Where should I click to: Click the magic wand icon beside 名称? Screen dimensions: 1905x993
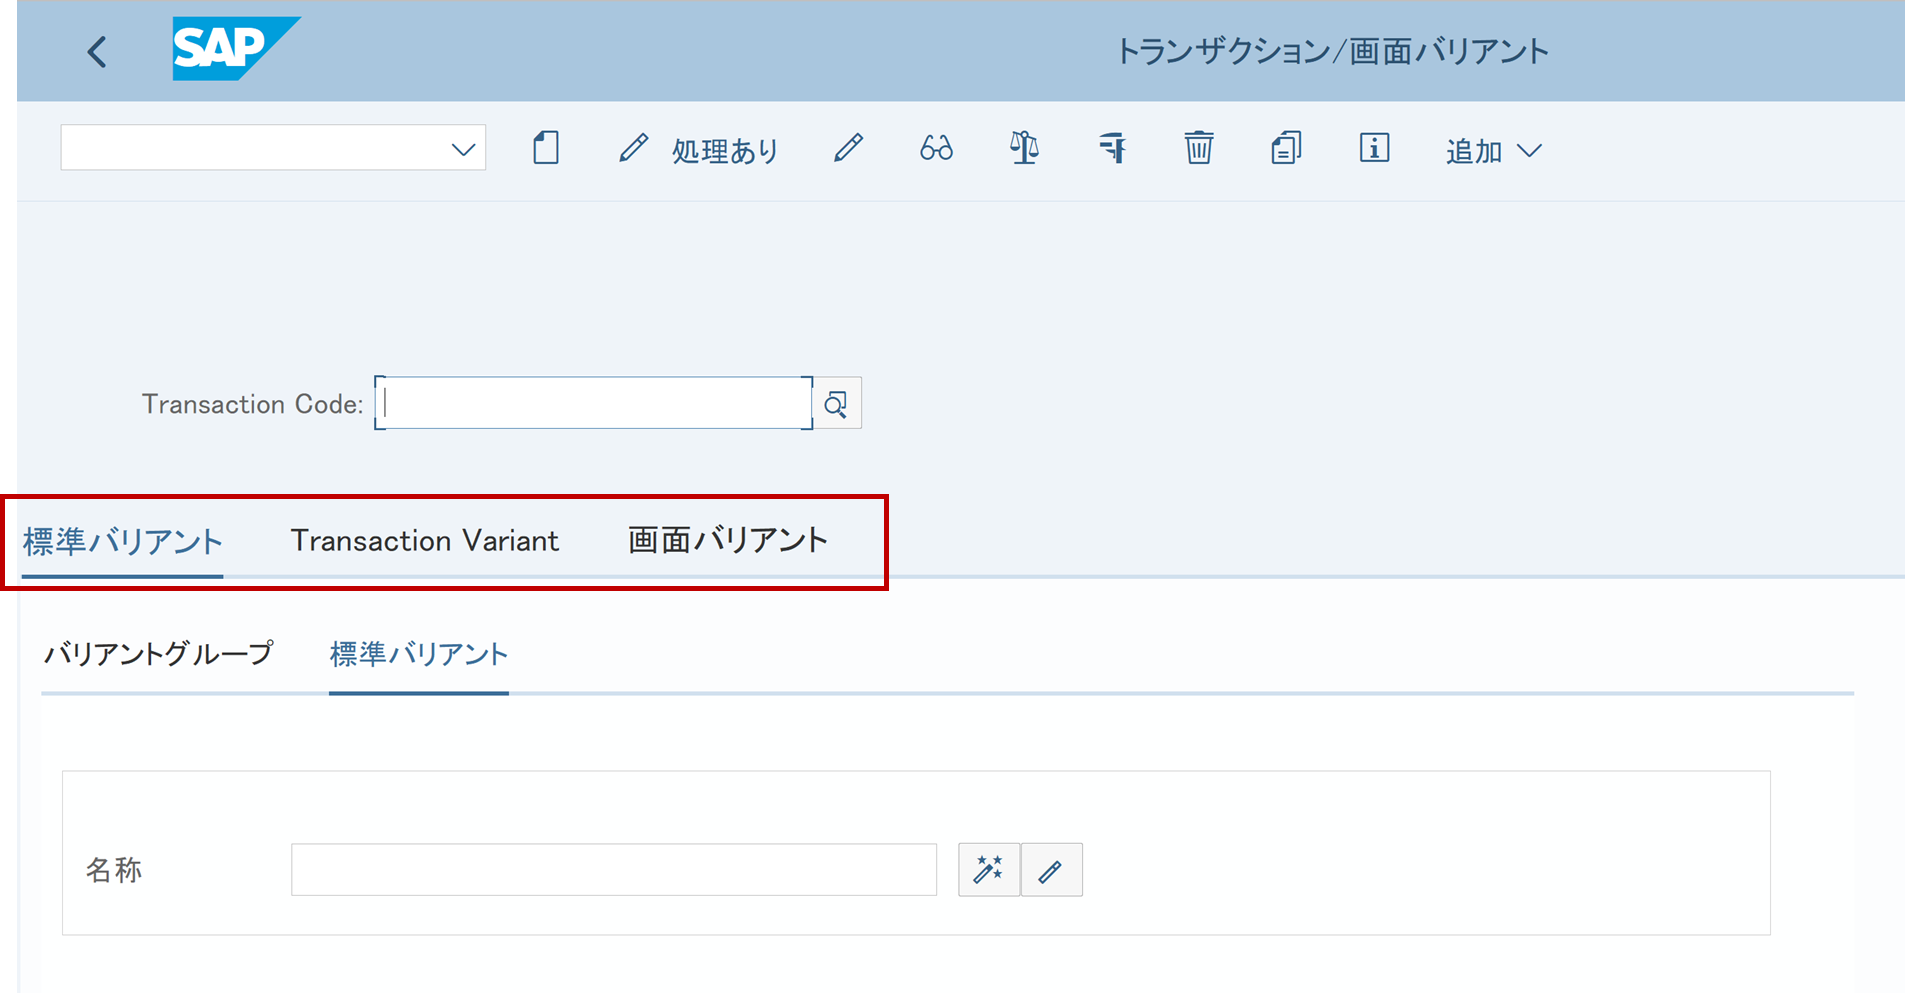pyautogui.click(x=988, y=870)
